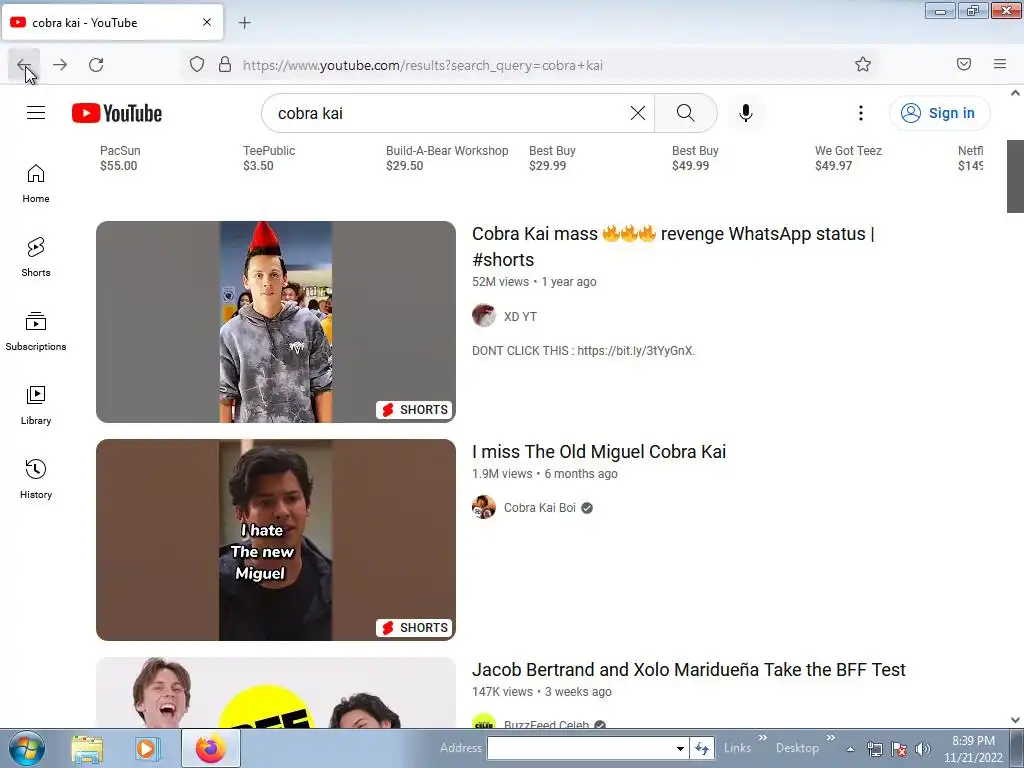Expand the Links toolbar chevron
This screenshot has width=1024, height=768.
(762, 738)
